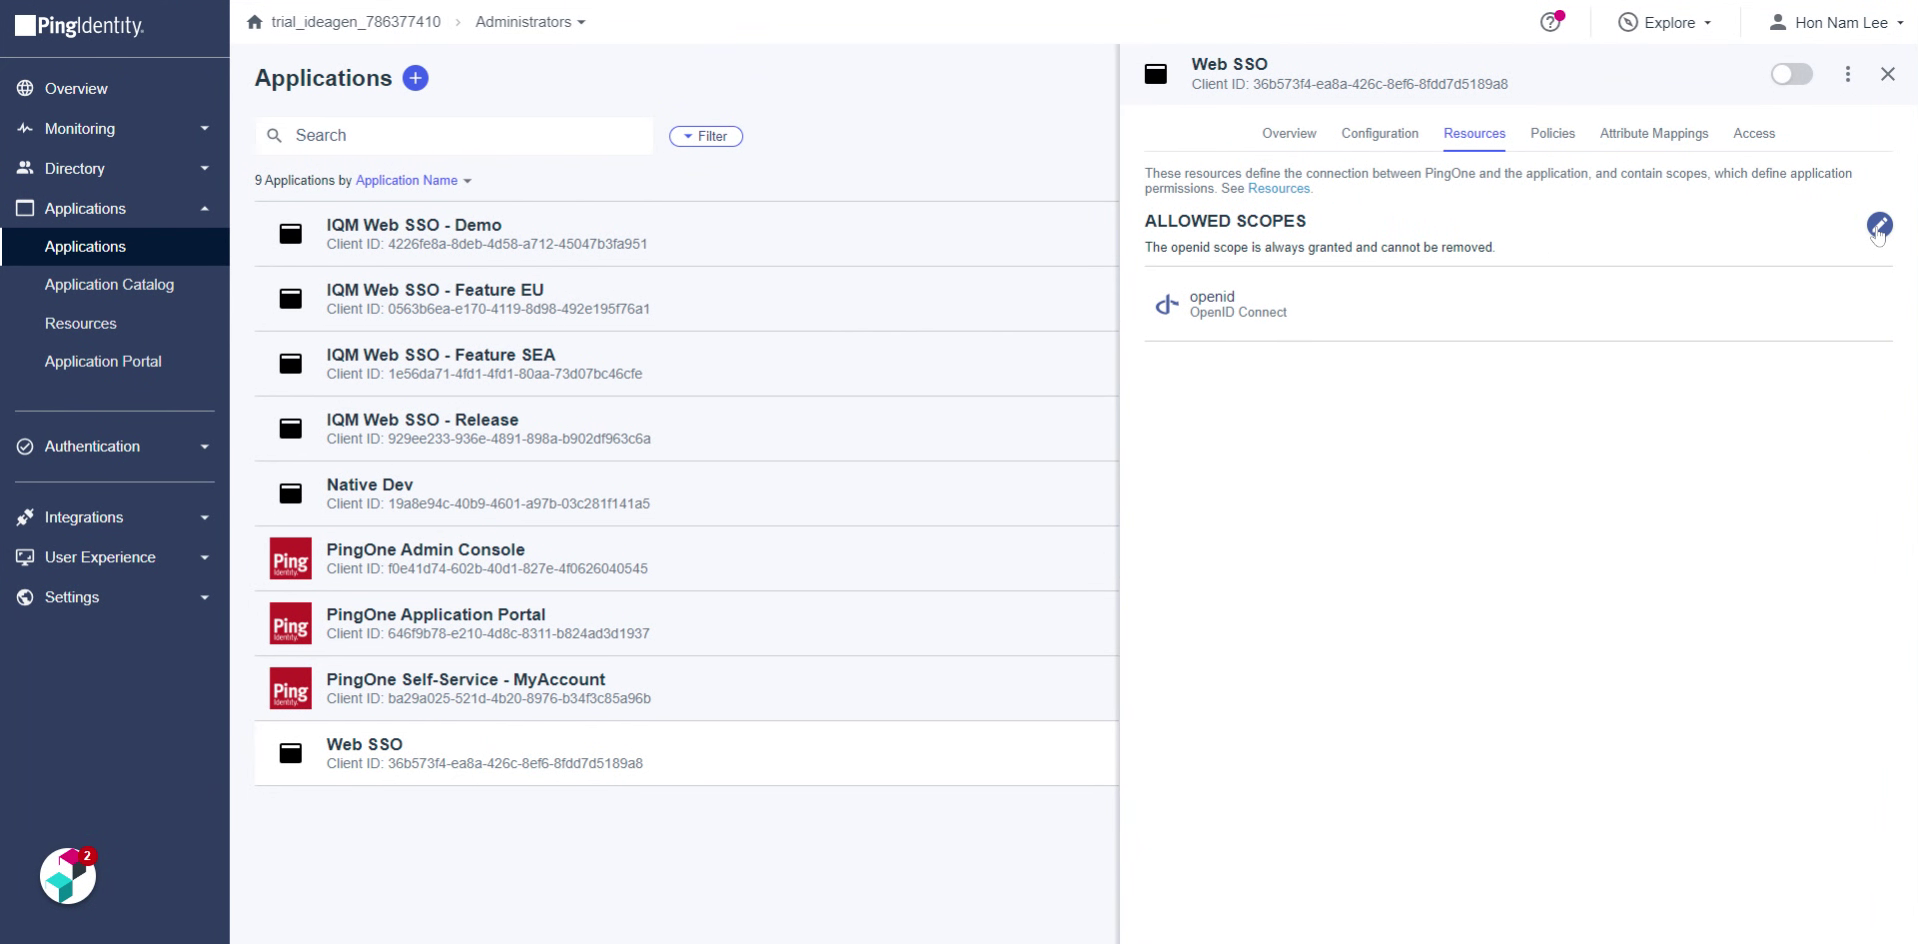Open the Access tab

pos(1754,133)
